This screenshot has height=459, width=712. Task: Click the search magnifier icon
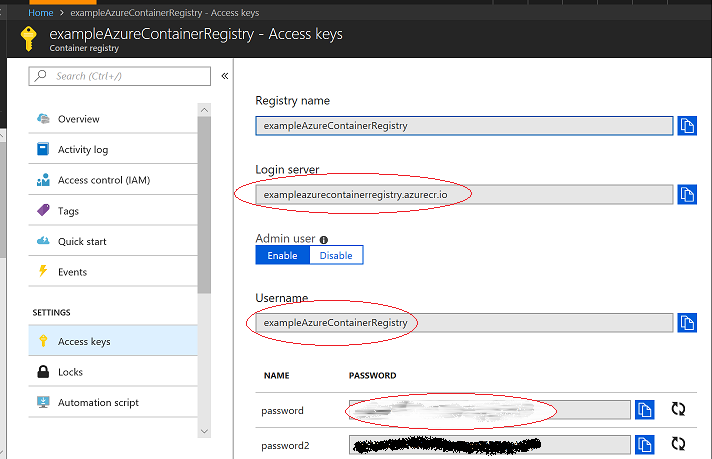point(40,75)
